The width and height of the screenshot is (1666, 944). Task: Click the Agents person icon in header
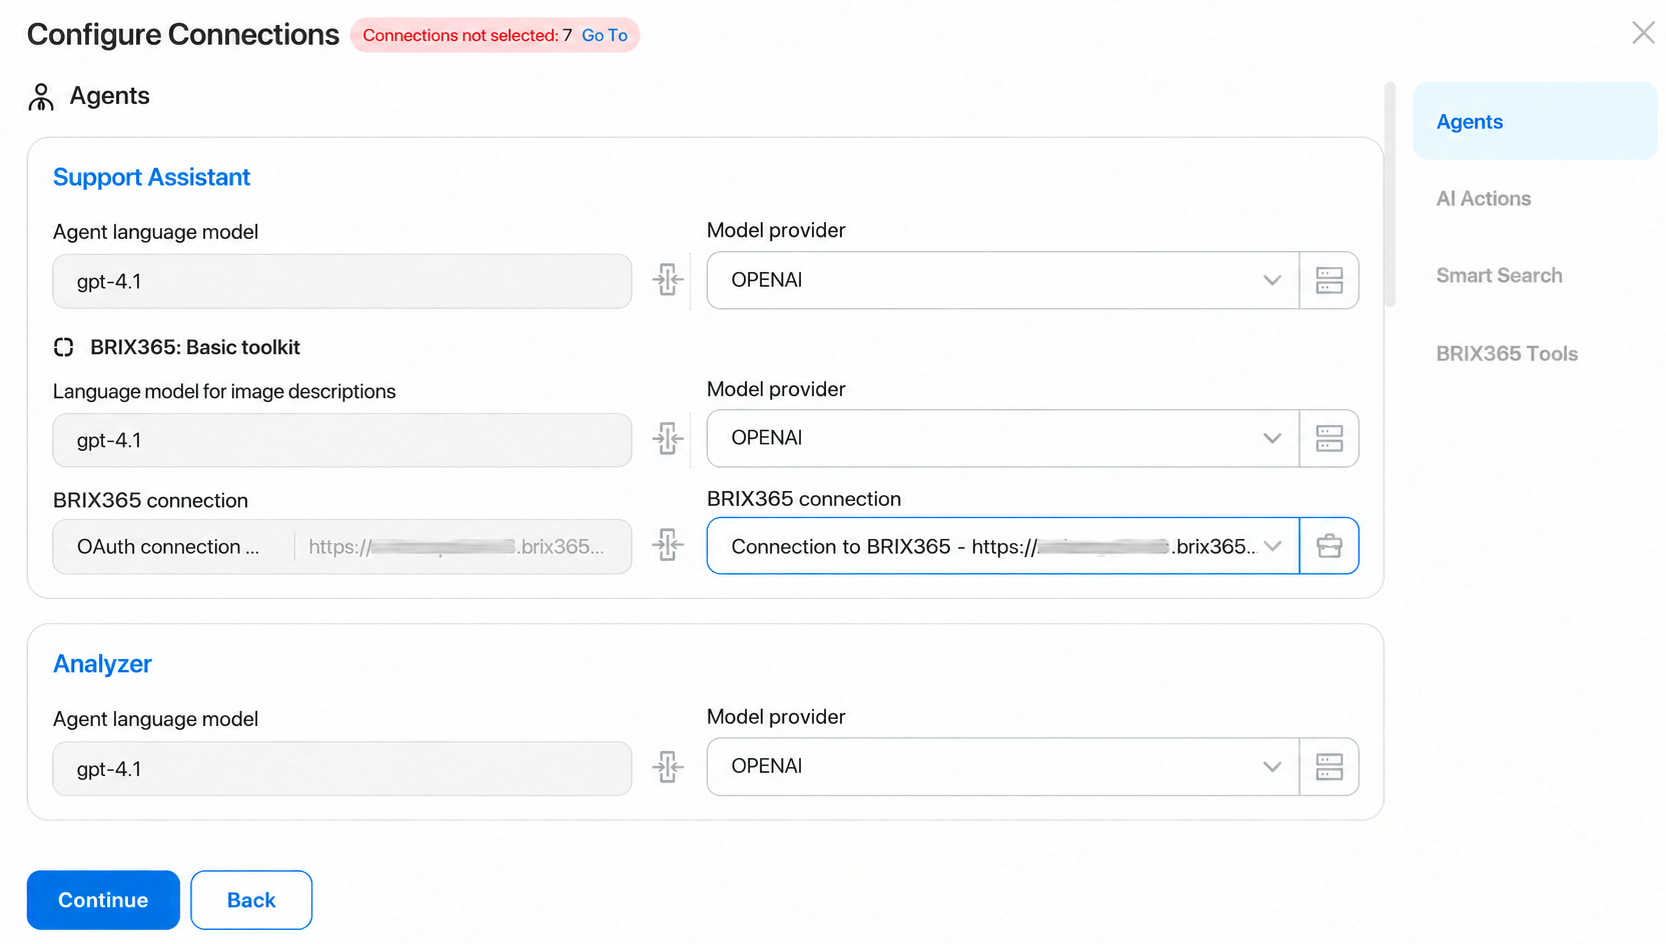tap(41, 97)
